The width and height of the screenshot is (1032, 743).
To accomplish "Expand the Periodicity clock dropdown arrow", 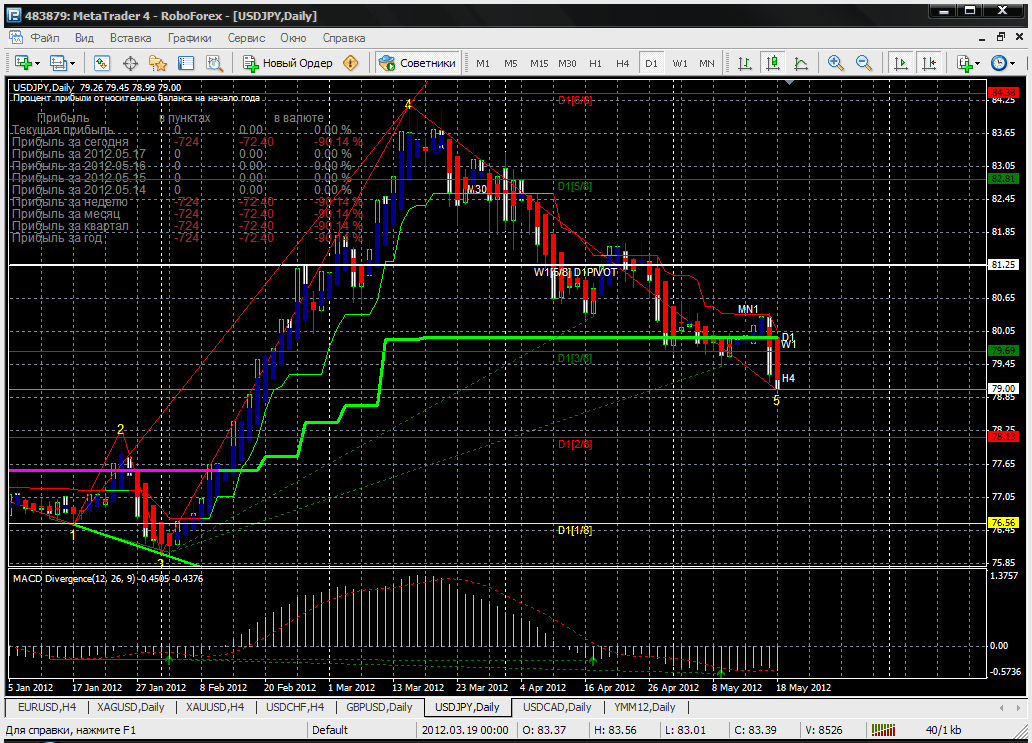I will 1012,64.
